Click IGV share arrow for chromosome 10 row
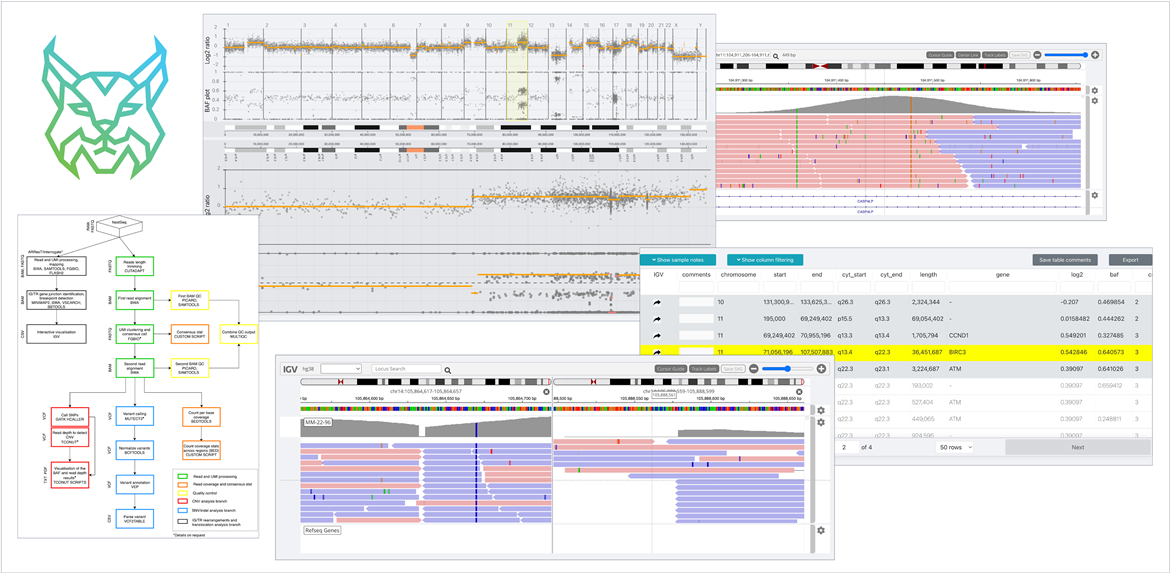 coord(658,300)
